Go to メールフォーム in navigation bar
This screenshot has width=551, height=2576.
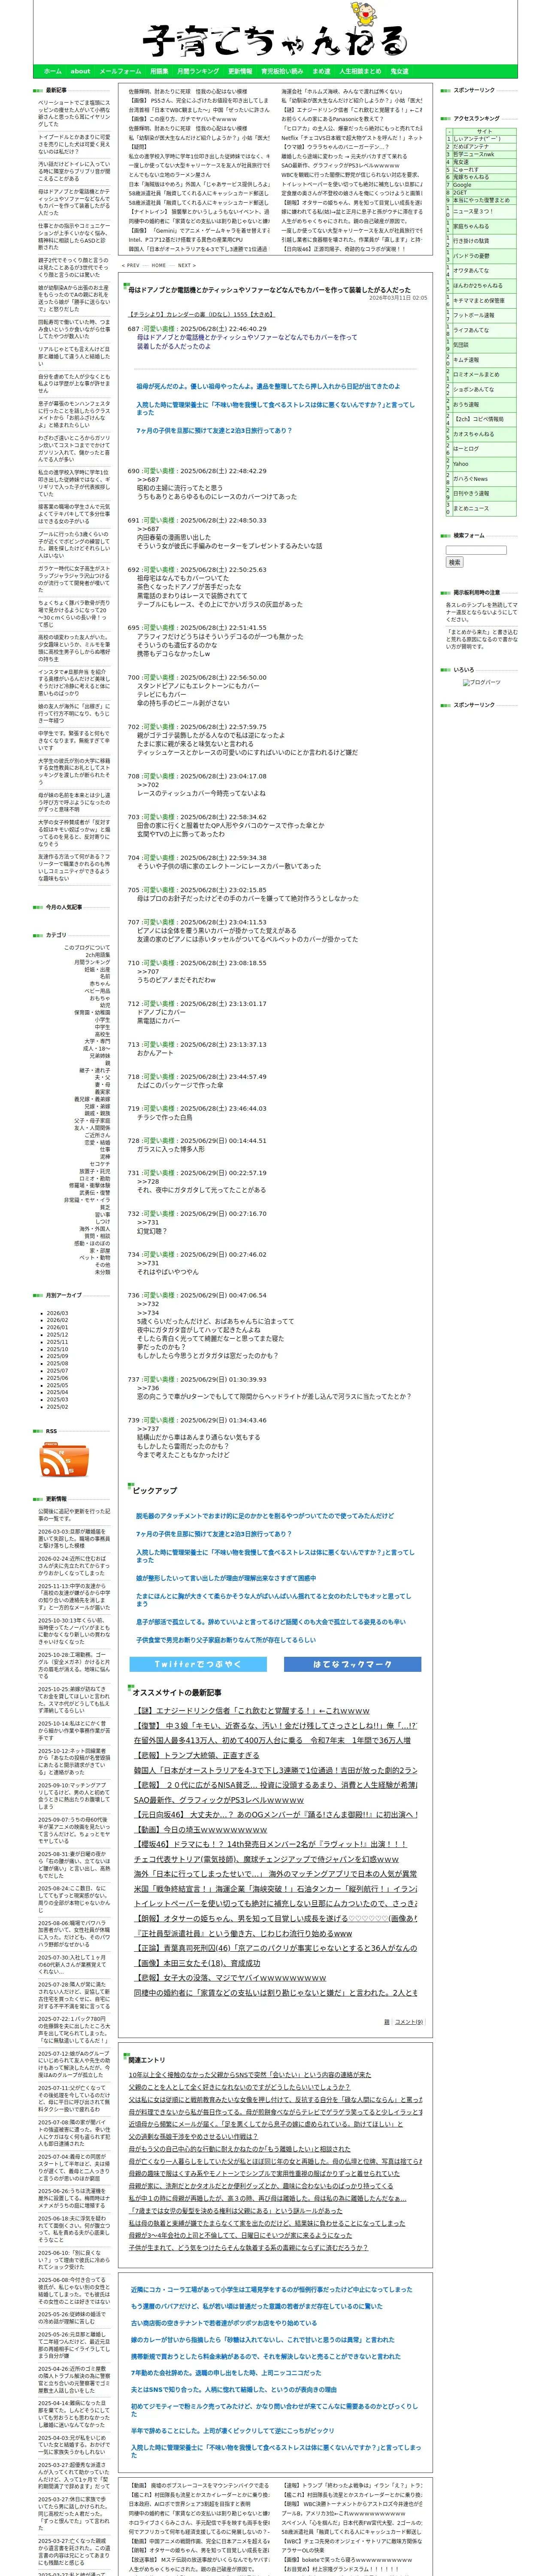pyautogui.click(x=120, y=71)
